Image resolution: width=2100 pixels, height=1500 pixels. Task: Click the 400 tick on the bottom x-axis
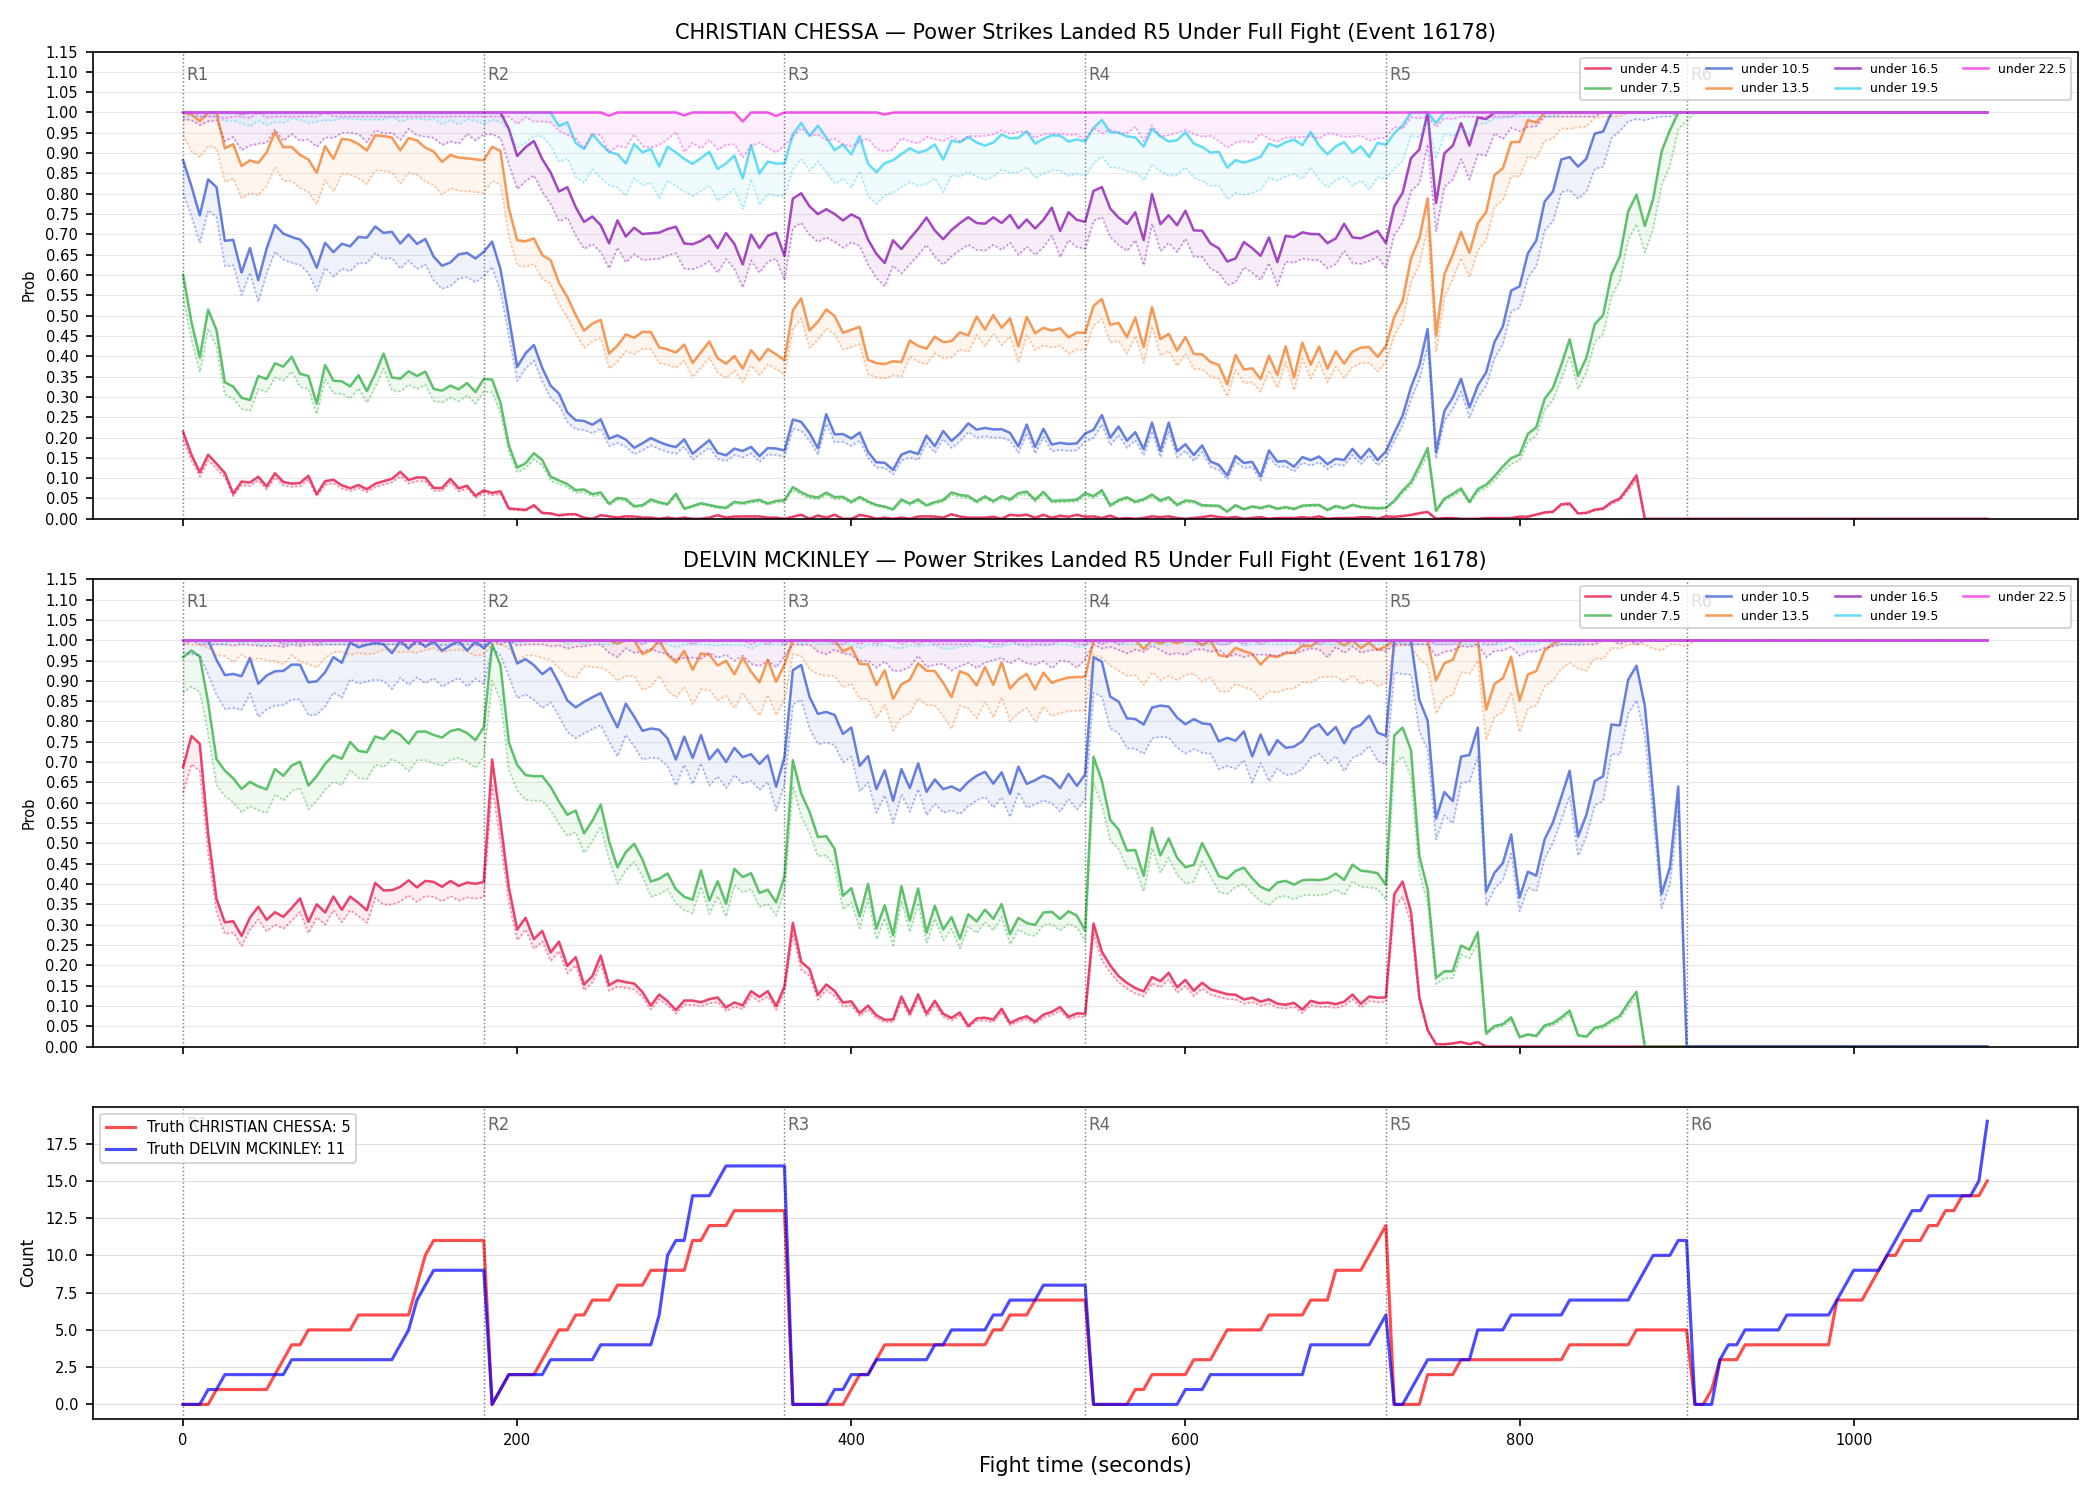[x=851, y=1439]
